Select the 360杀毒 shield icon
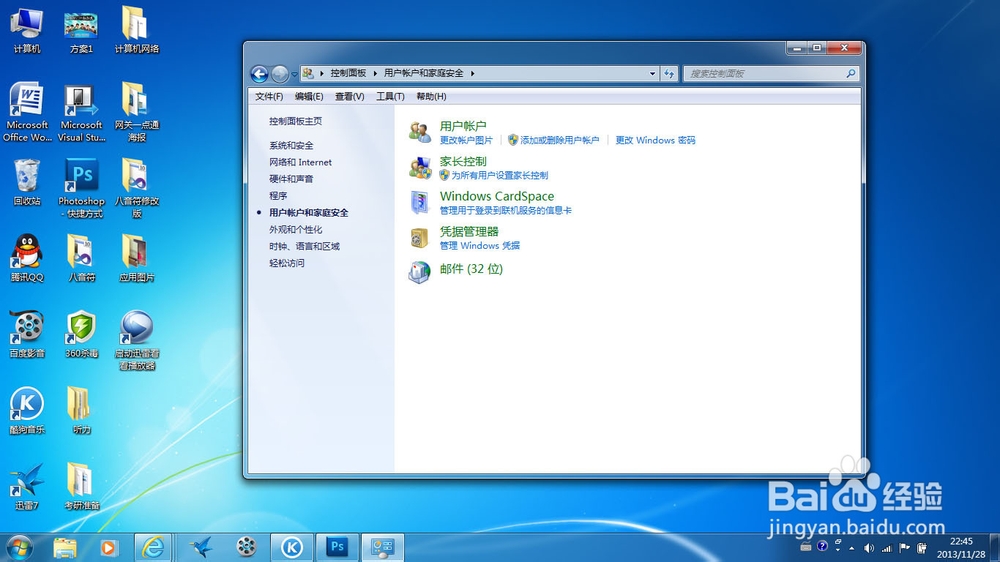The height and width of the screenshot is (562, 1000). tap(82, 327)
